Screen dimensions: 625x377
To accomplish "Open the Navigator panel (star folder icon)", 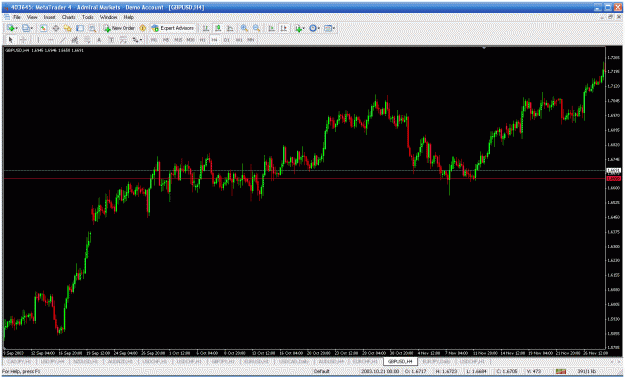I will (68, 28).
